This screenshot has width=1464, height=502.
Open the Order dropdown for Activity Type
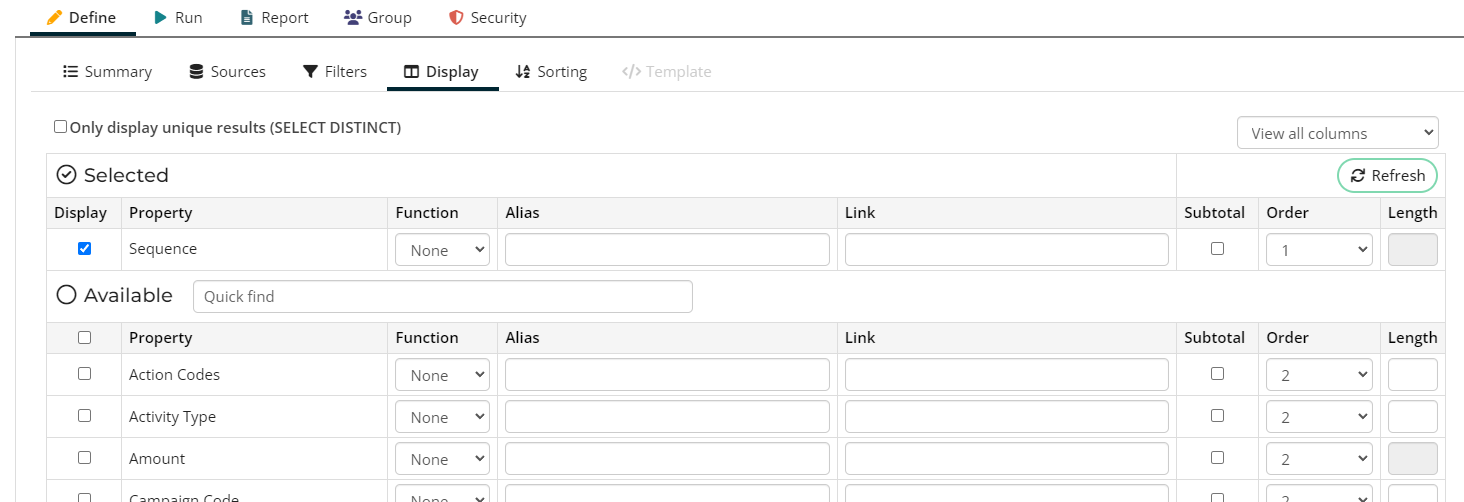coord(1318,417)
